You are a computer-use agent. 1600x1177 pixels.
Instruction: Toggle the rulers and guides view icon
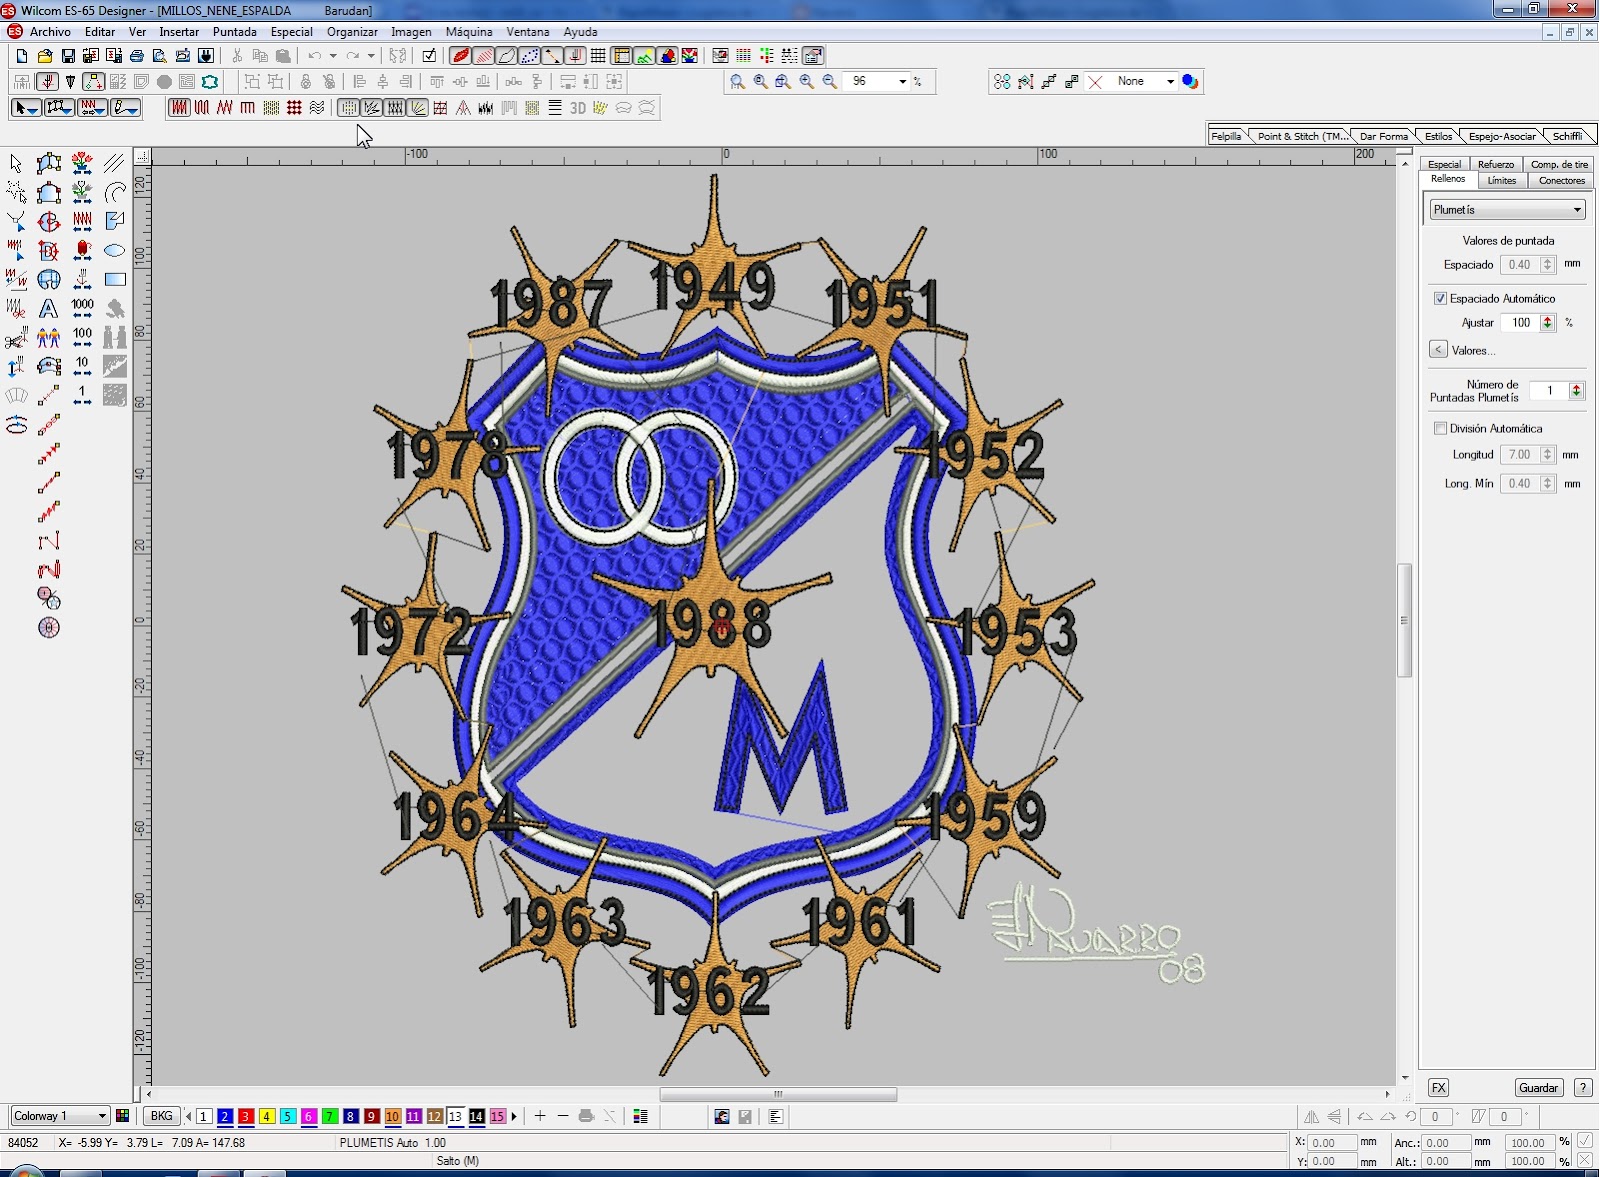(621, 56)
